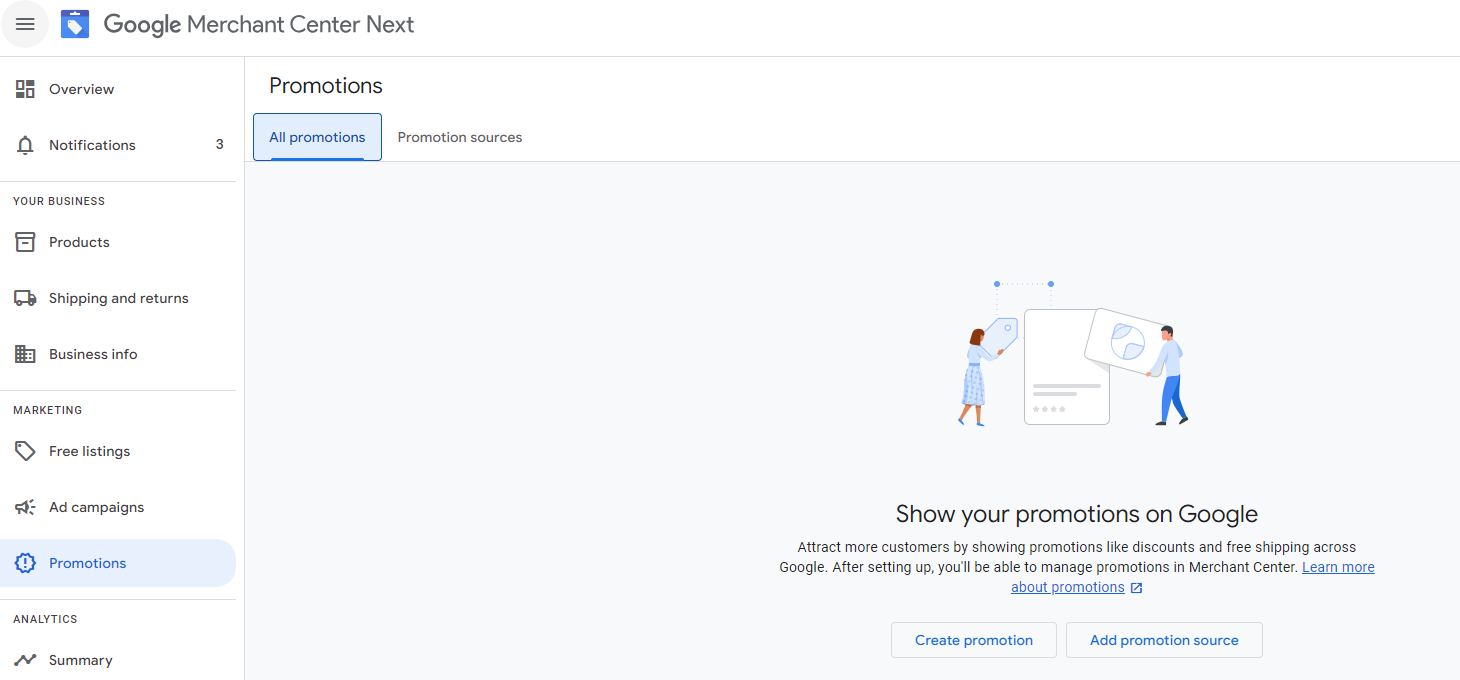Click the Add promotion source button
This screenshot has height=680, width=1460.
[1164, 639]
